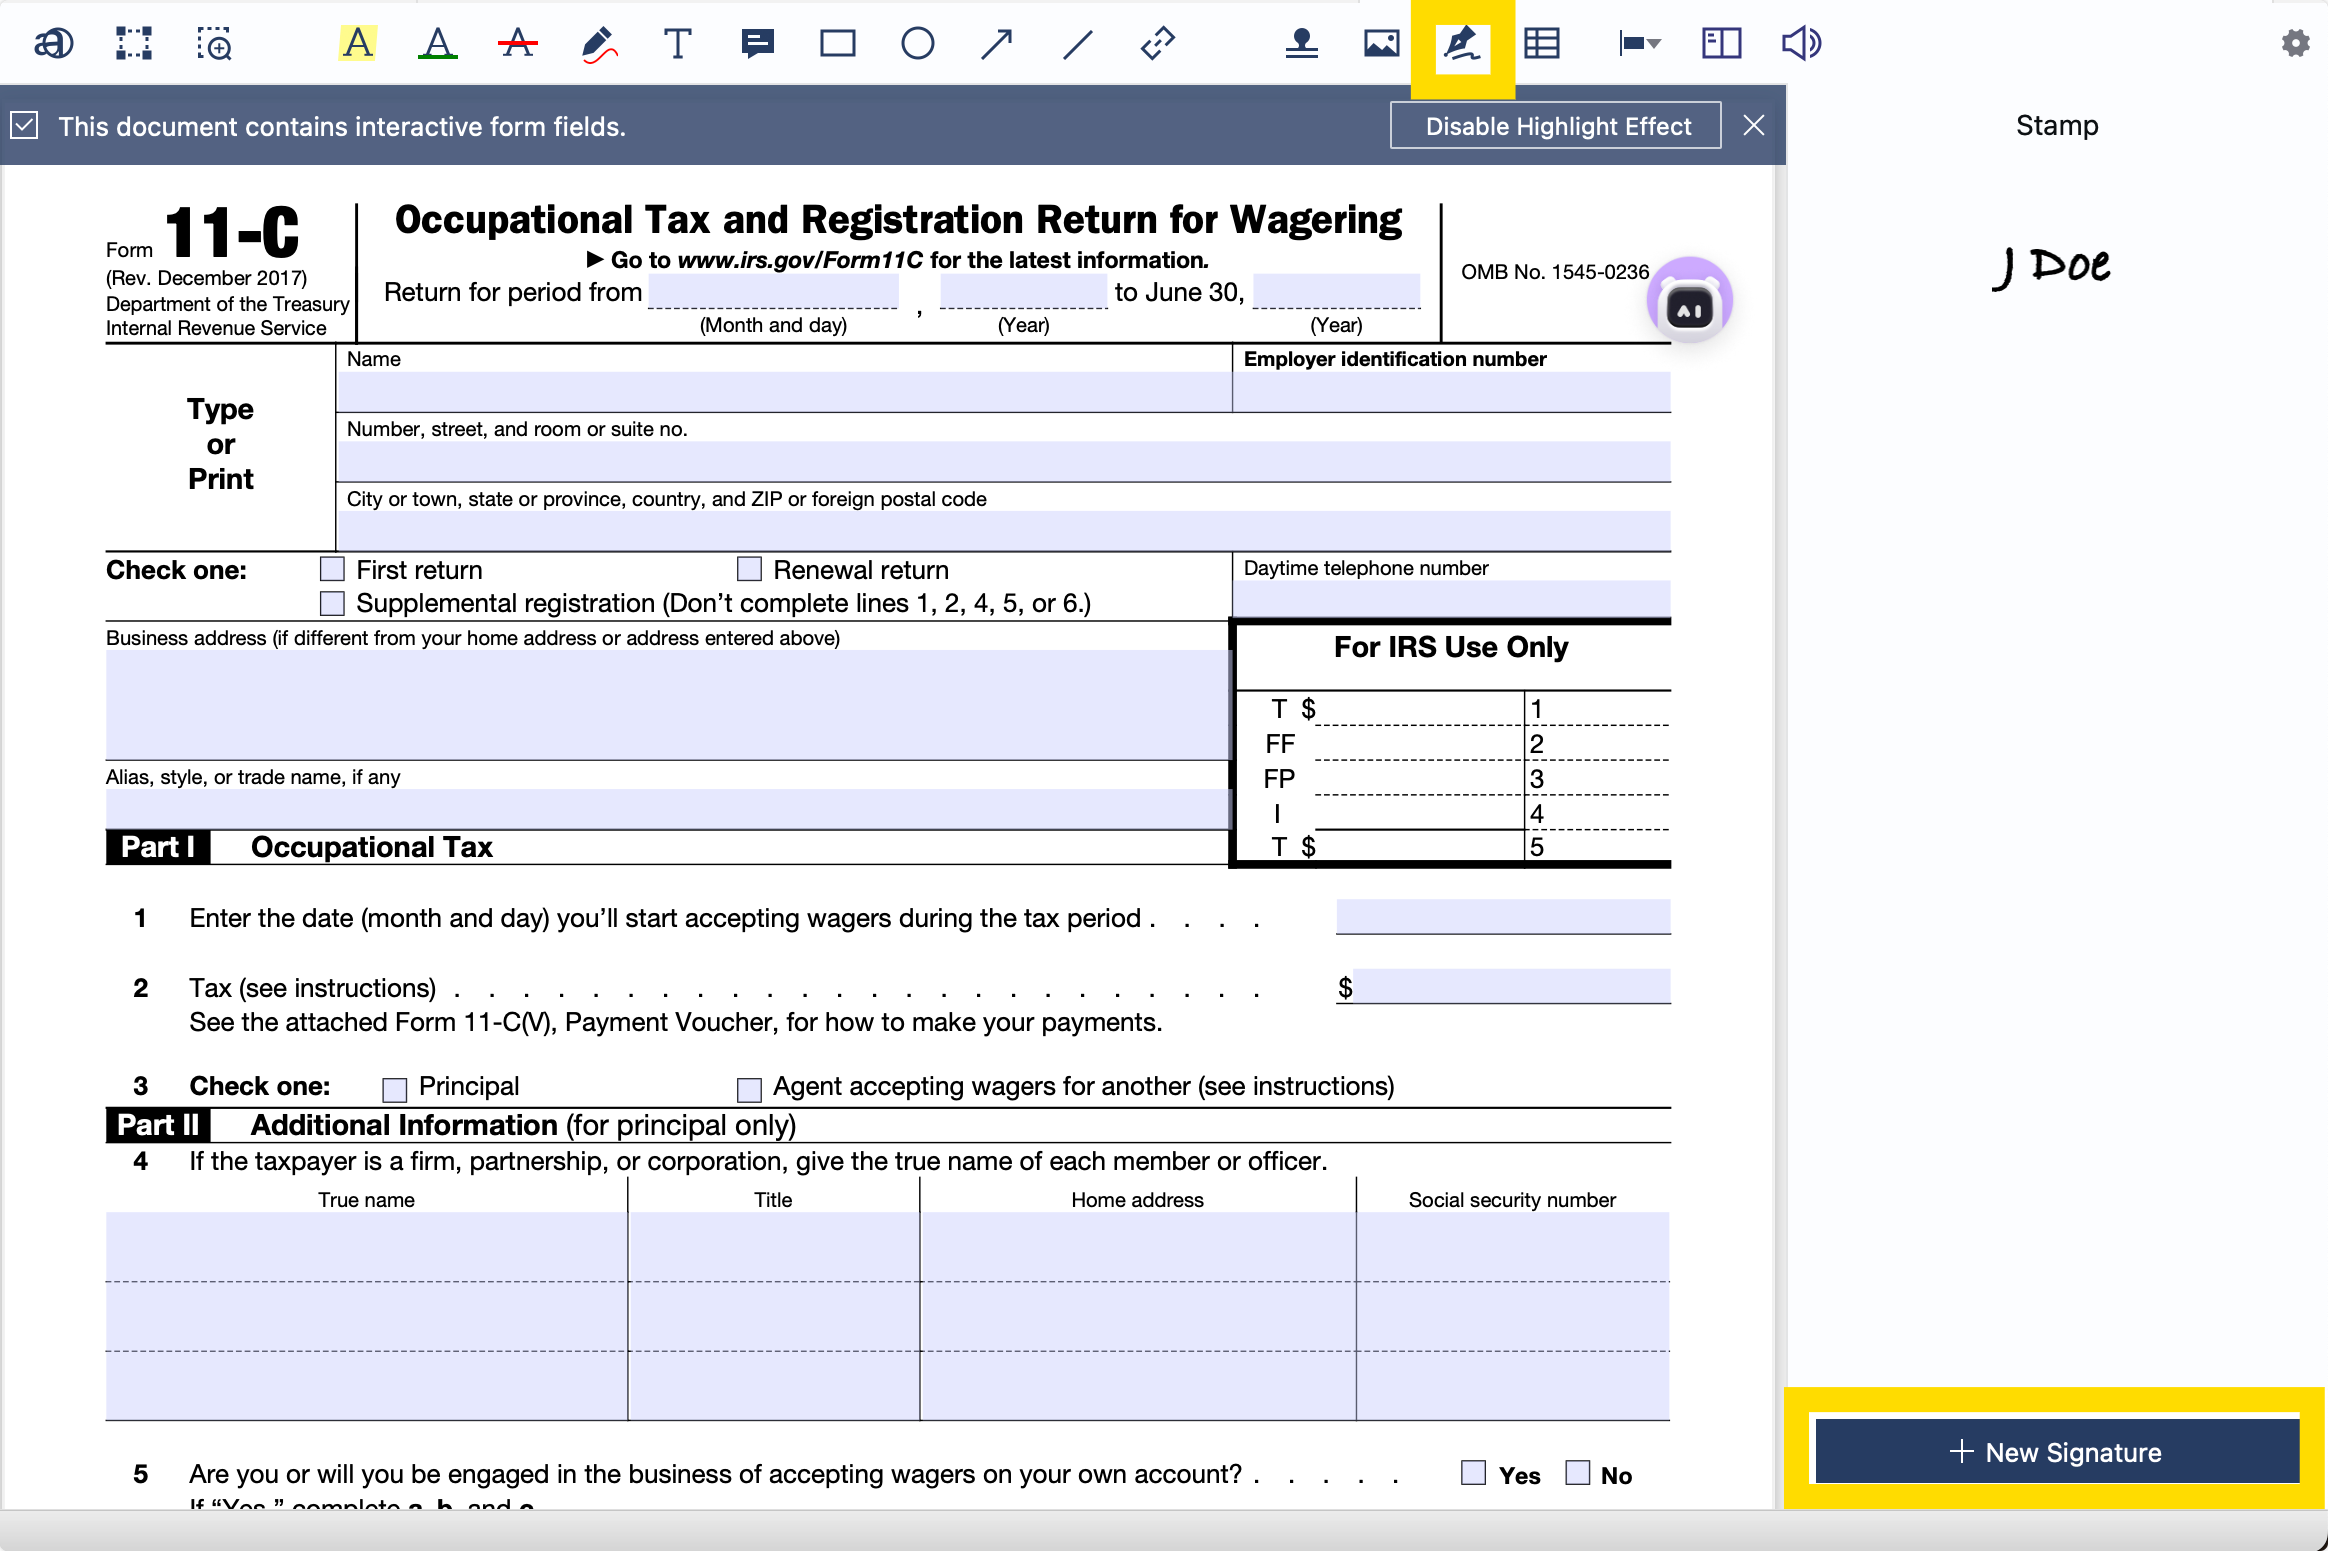Select the area selection tool
The height and width of the screenshot is (1551, 2328).
134,43
